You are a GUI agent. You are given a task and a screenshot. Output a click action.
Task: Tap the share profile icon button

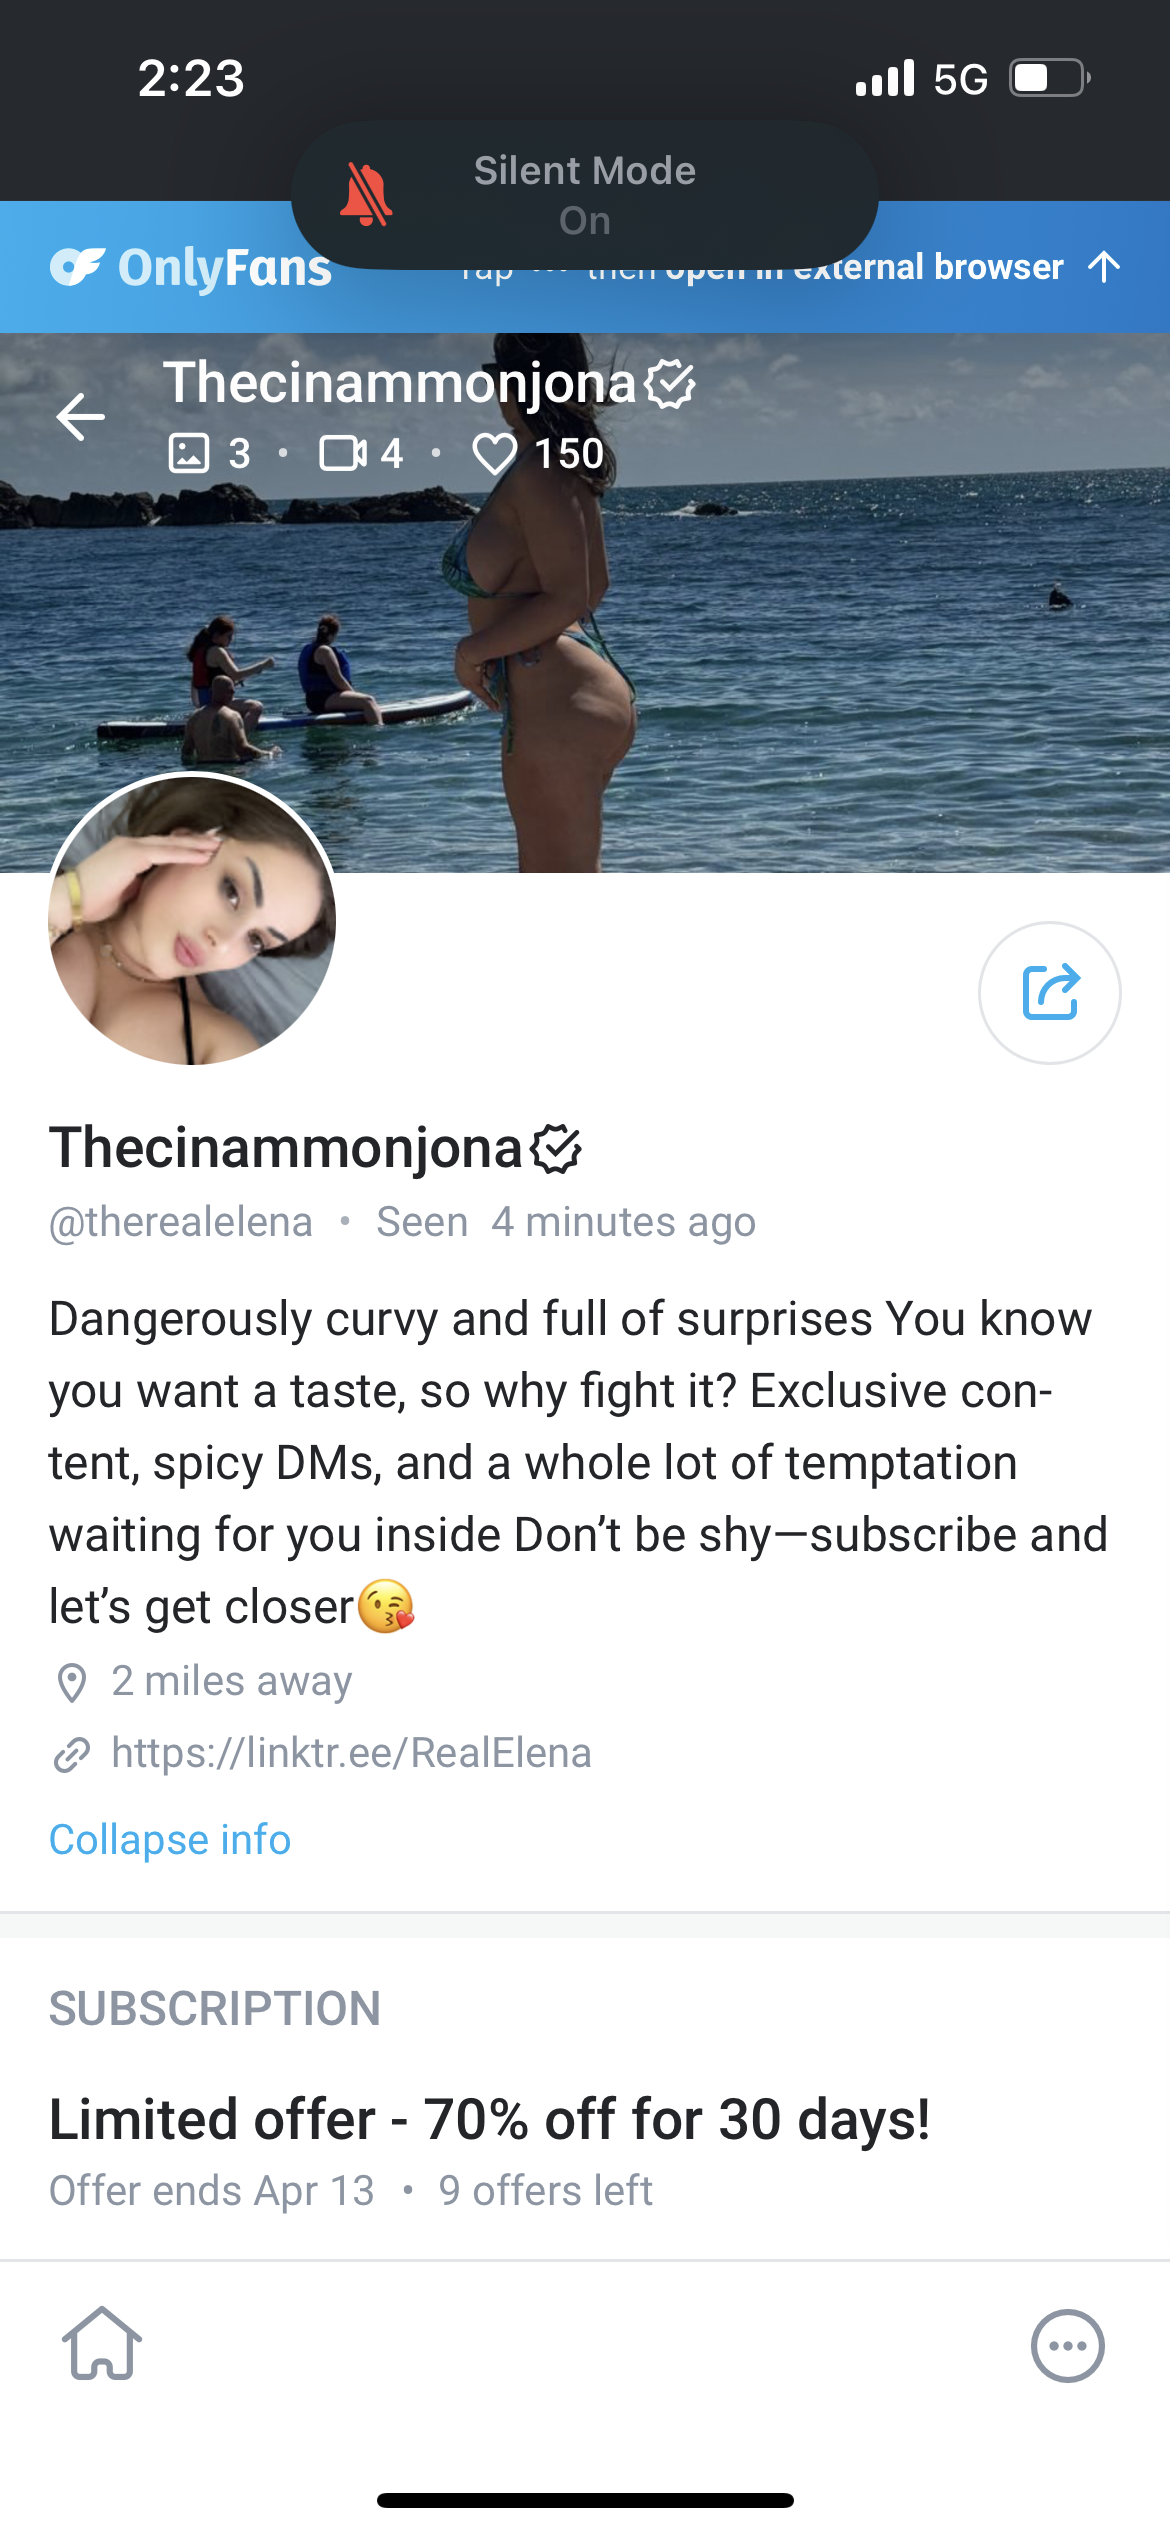[x=1049, y=992]
